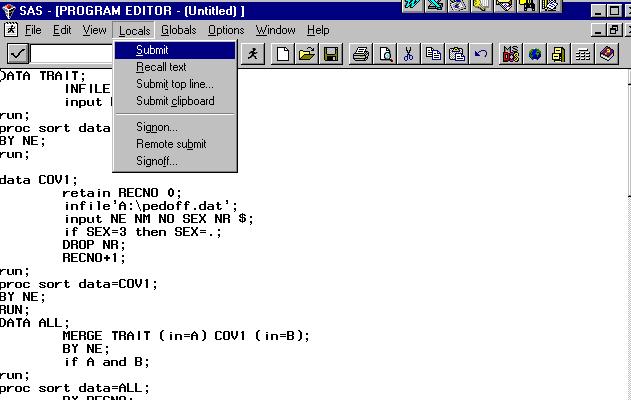Image resolution: width=631 pixels, height=400 pixels.
Task: Click the line 'retain RECNO 0;'
Action: point(122,193)
